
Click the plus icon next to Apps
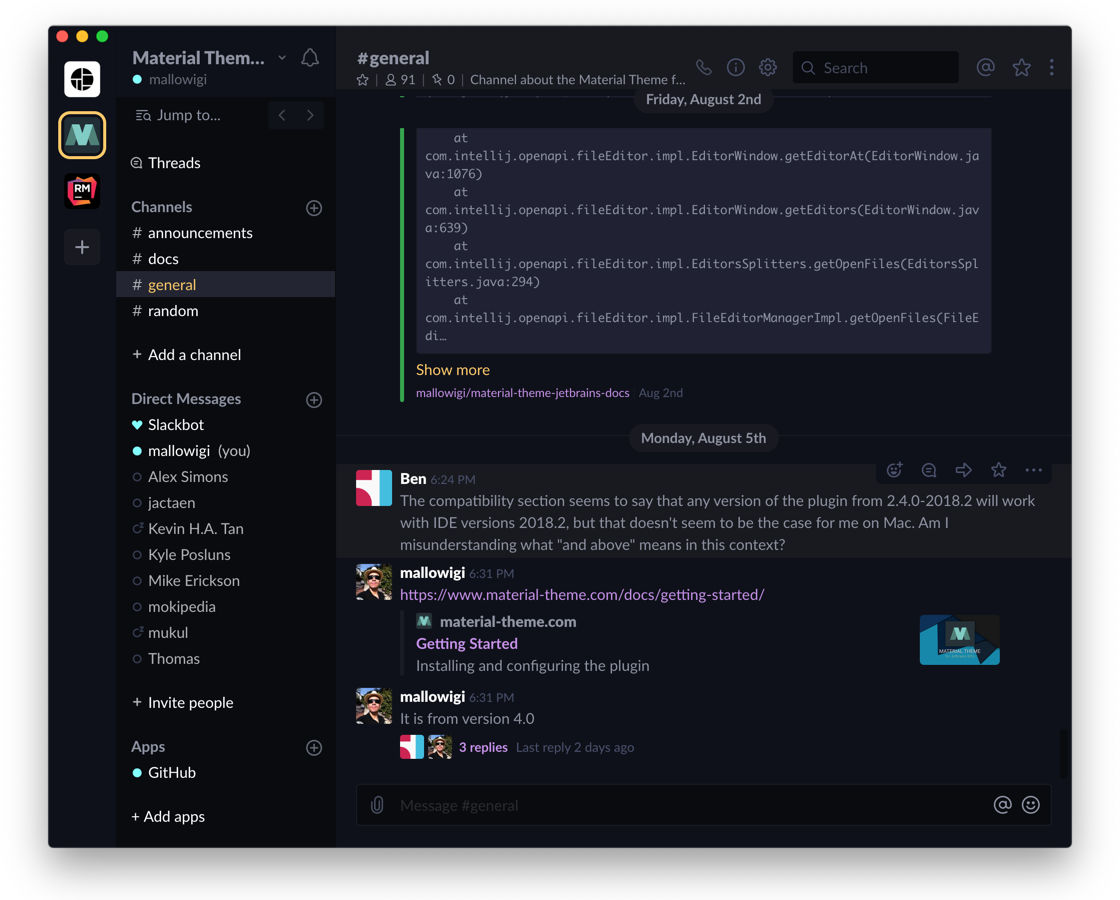[x=314, y=748]
